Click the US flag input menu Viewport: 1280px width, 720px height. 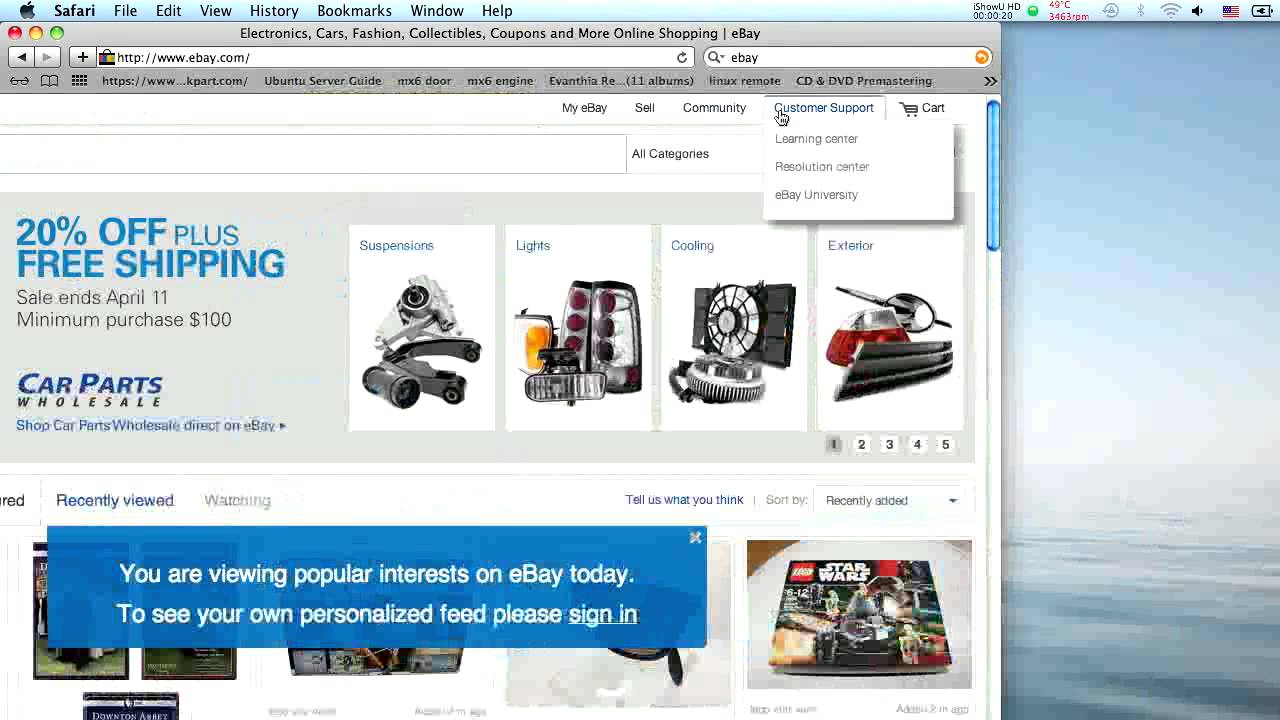click(1231, 11)
